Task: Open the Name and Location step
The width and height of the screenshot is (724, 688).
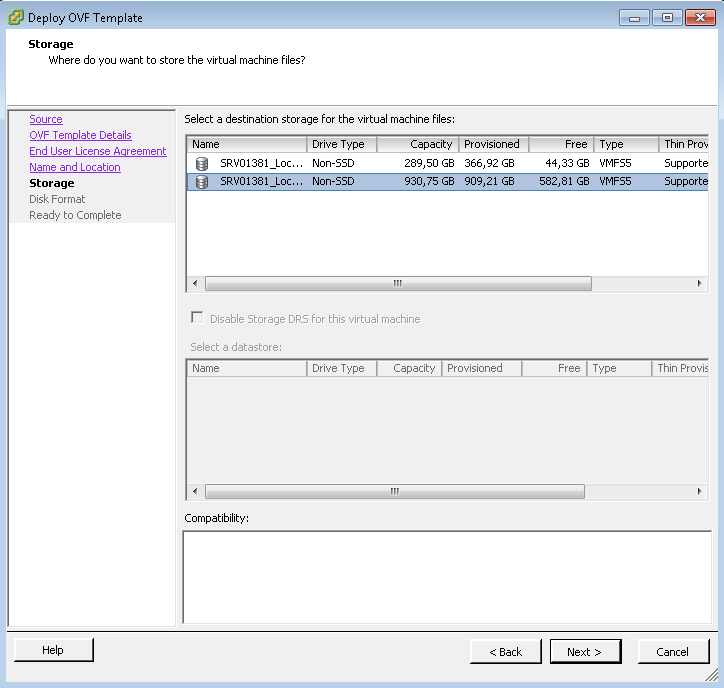Action: tap(75, 167)
